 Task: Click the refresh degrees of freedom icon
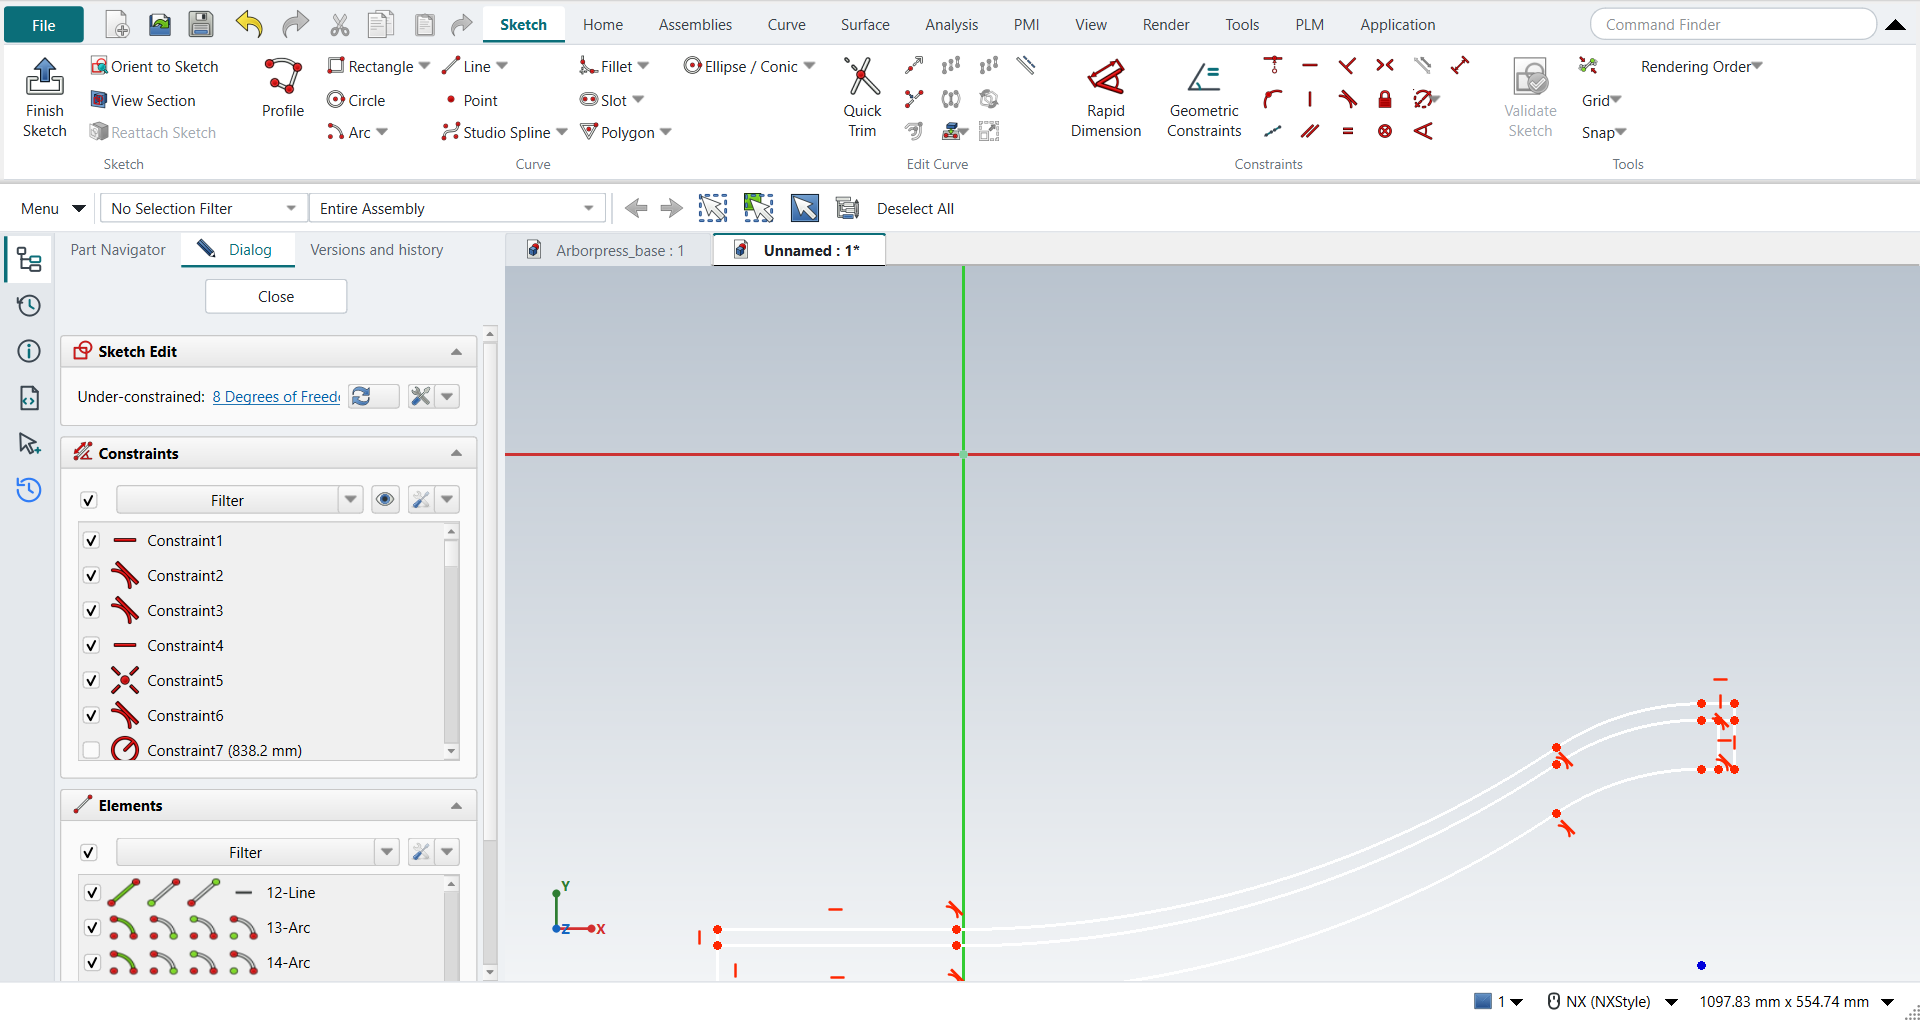[x=362, y=397]
